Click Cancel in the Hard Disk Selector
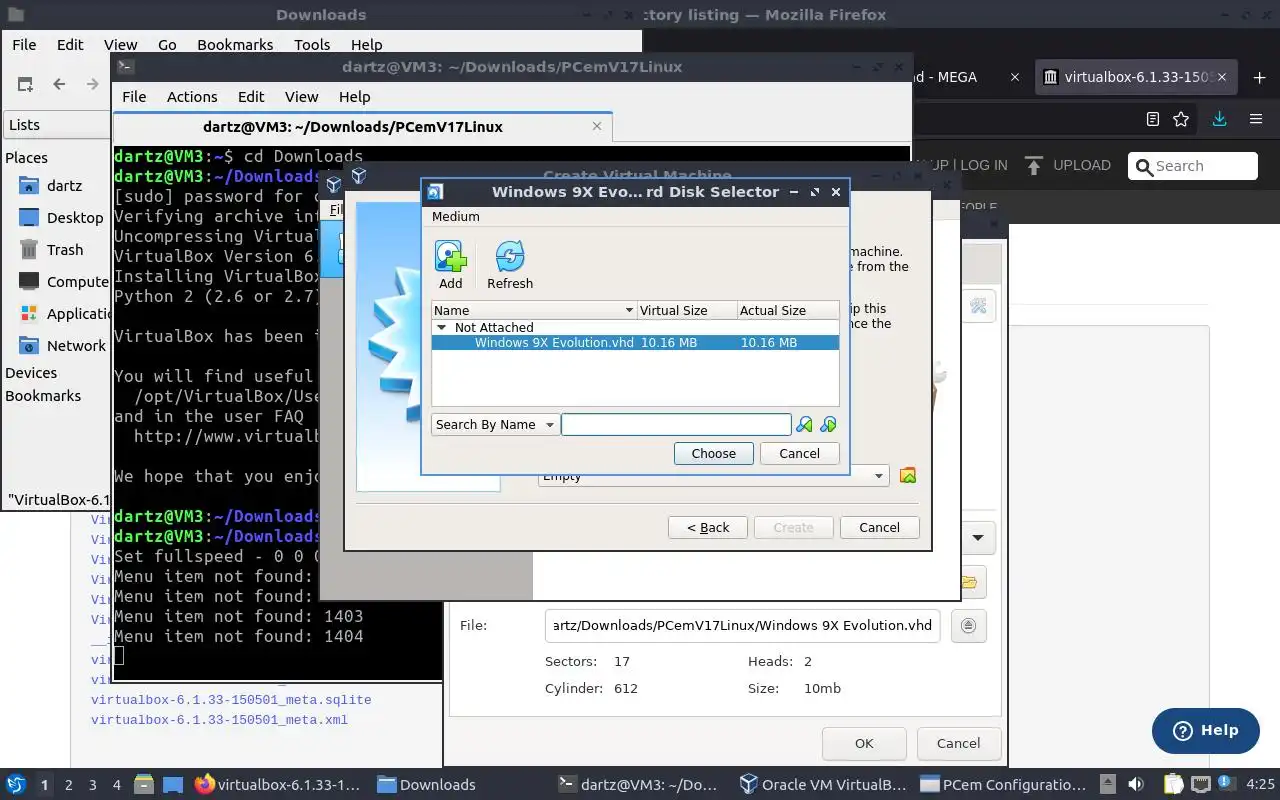 point(799,454)
